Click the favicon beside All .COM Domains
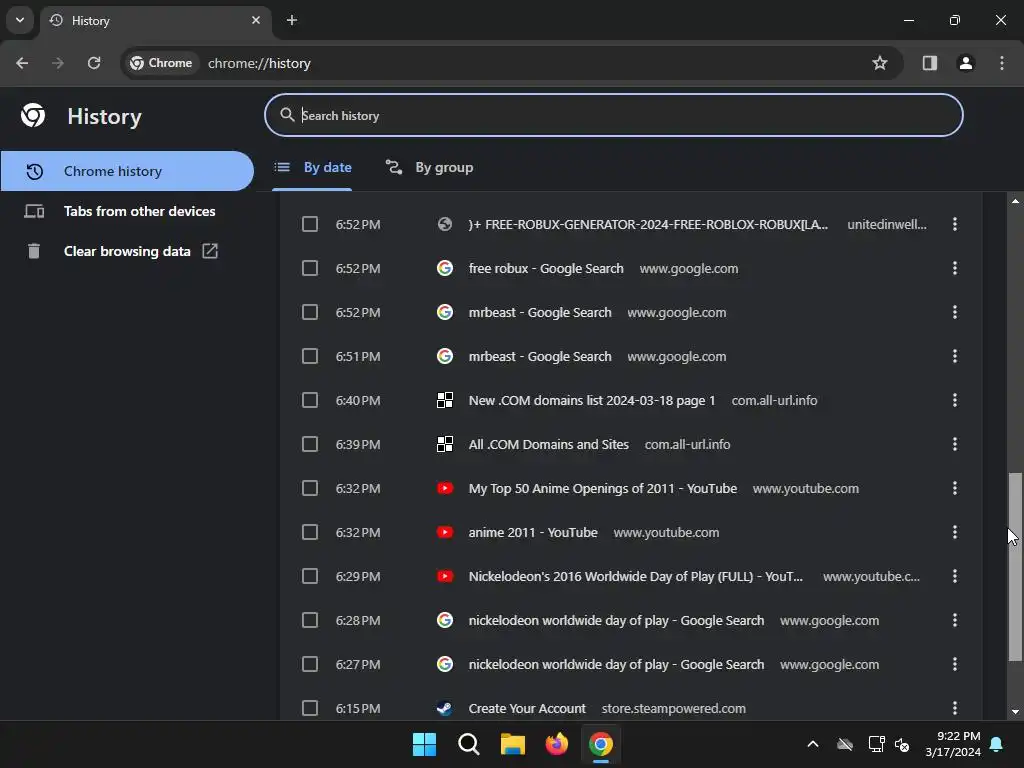The image size is (1024, 768). [445, 445]
